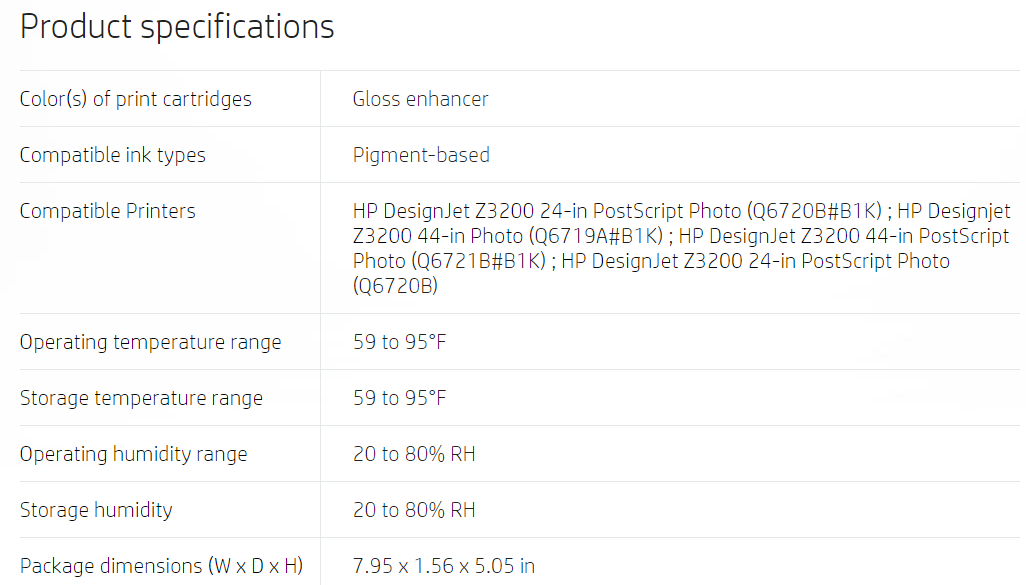Select the Package dimensions (W x D x H) label
1026x585 pixels.
[161, 566]
